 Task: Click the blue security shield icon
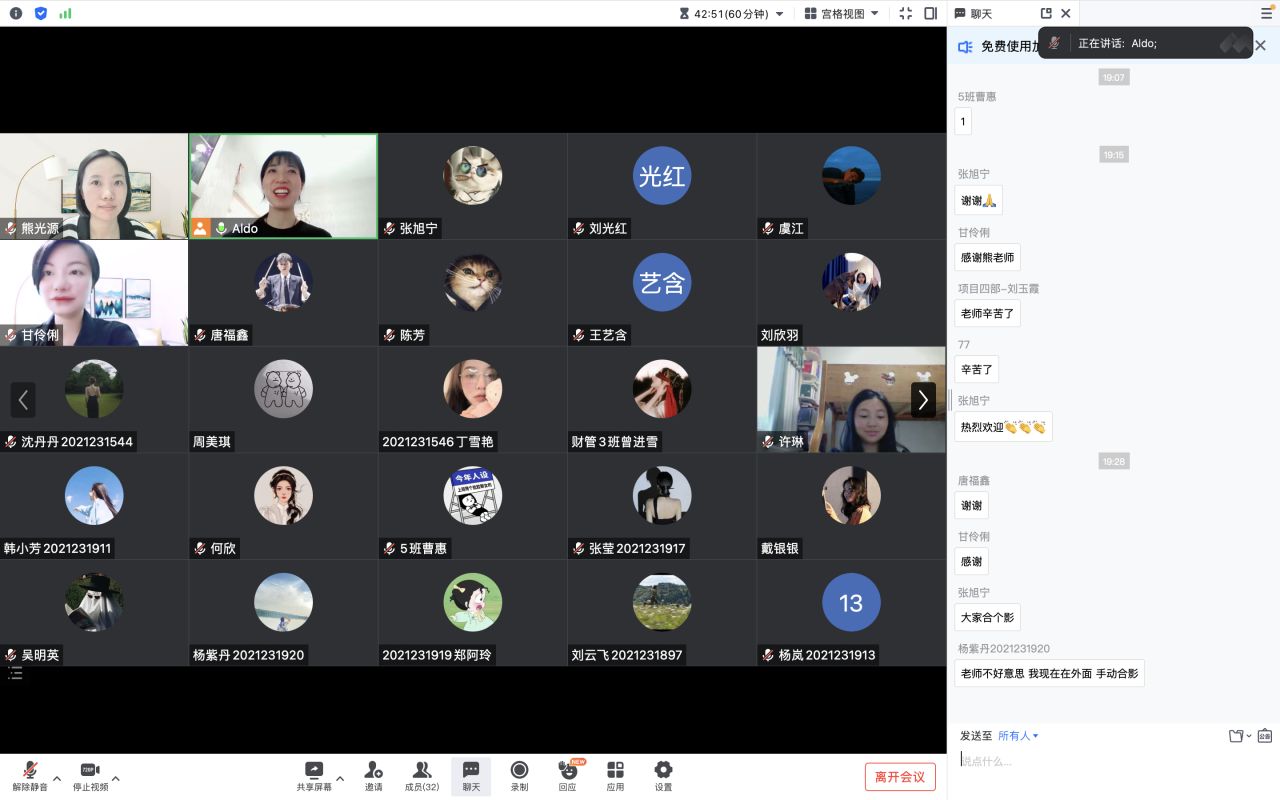[x=41, y=13]
